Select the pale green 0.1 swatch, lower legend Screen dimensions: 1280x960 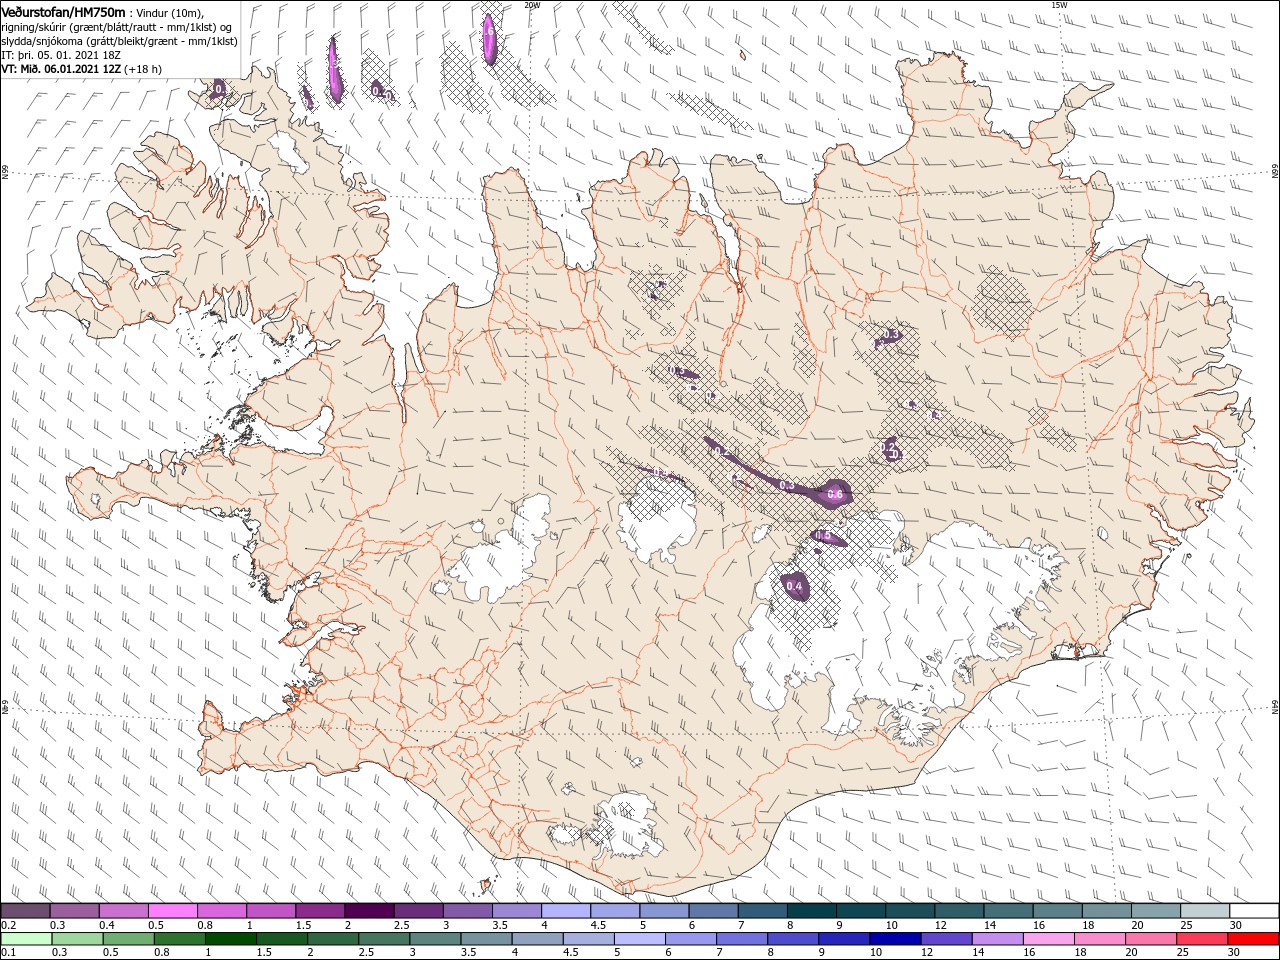[x=26, y=939]
